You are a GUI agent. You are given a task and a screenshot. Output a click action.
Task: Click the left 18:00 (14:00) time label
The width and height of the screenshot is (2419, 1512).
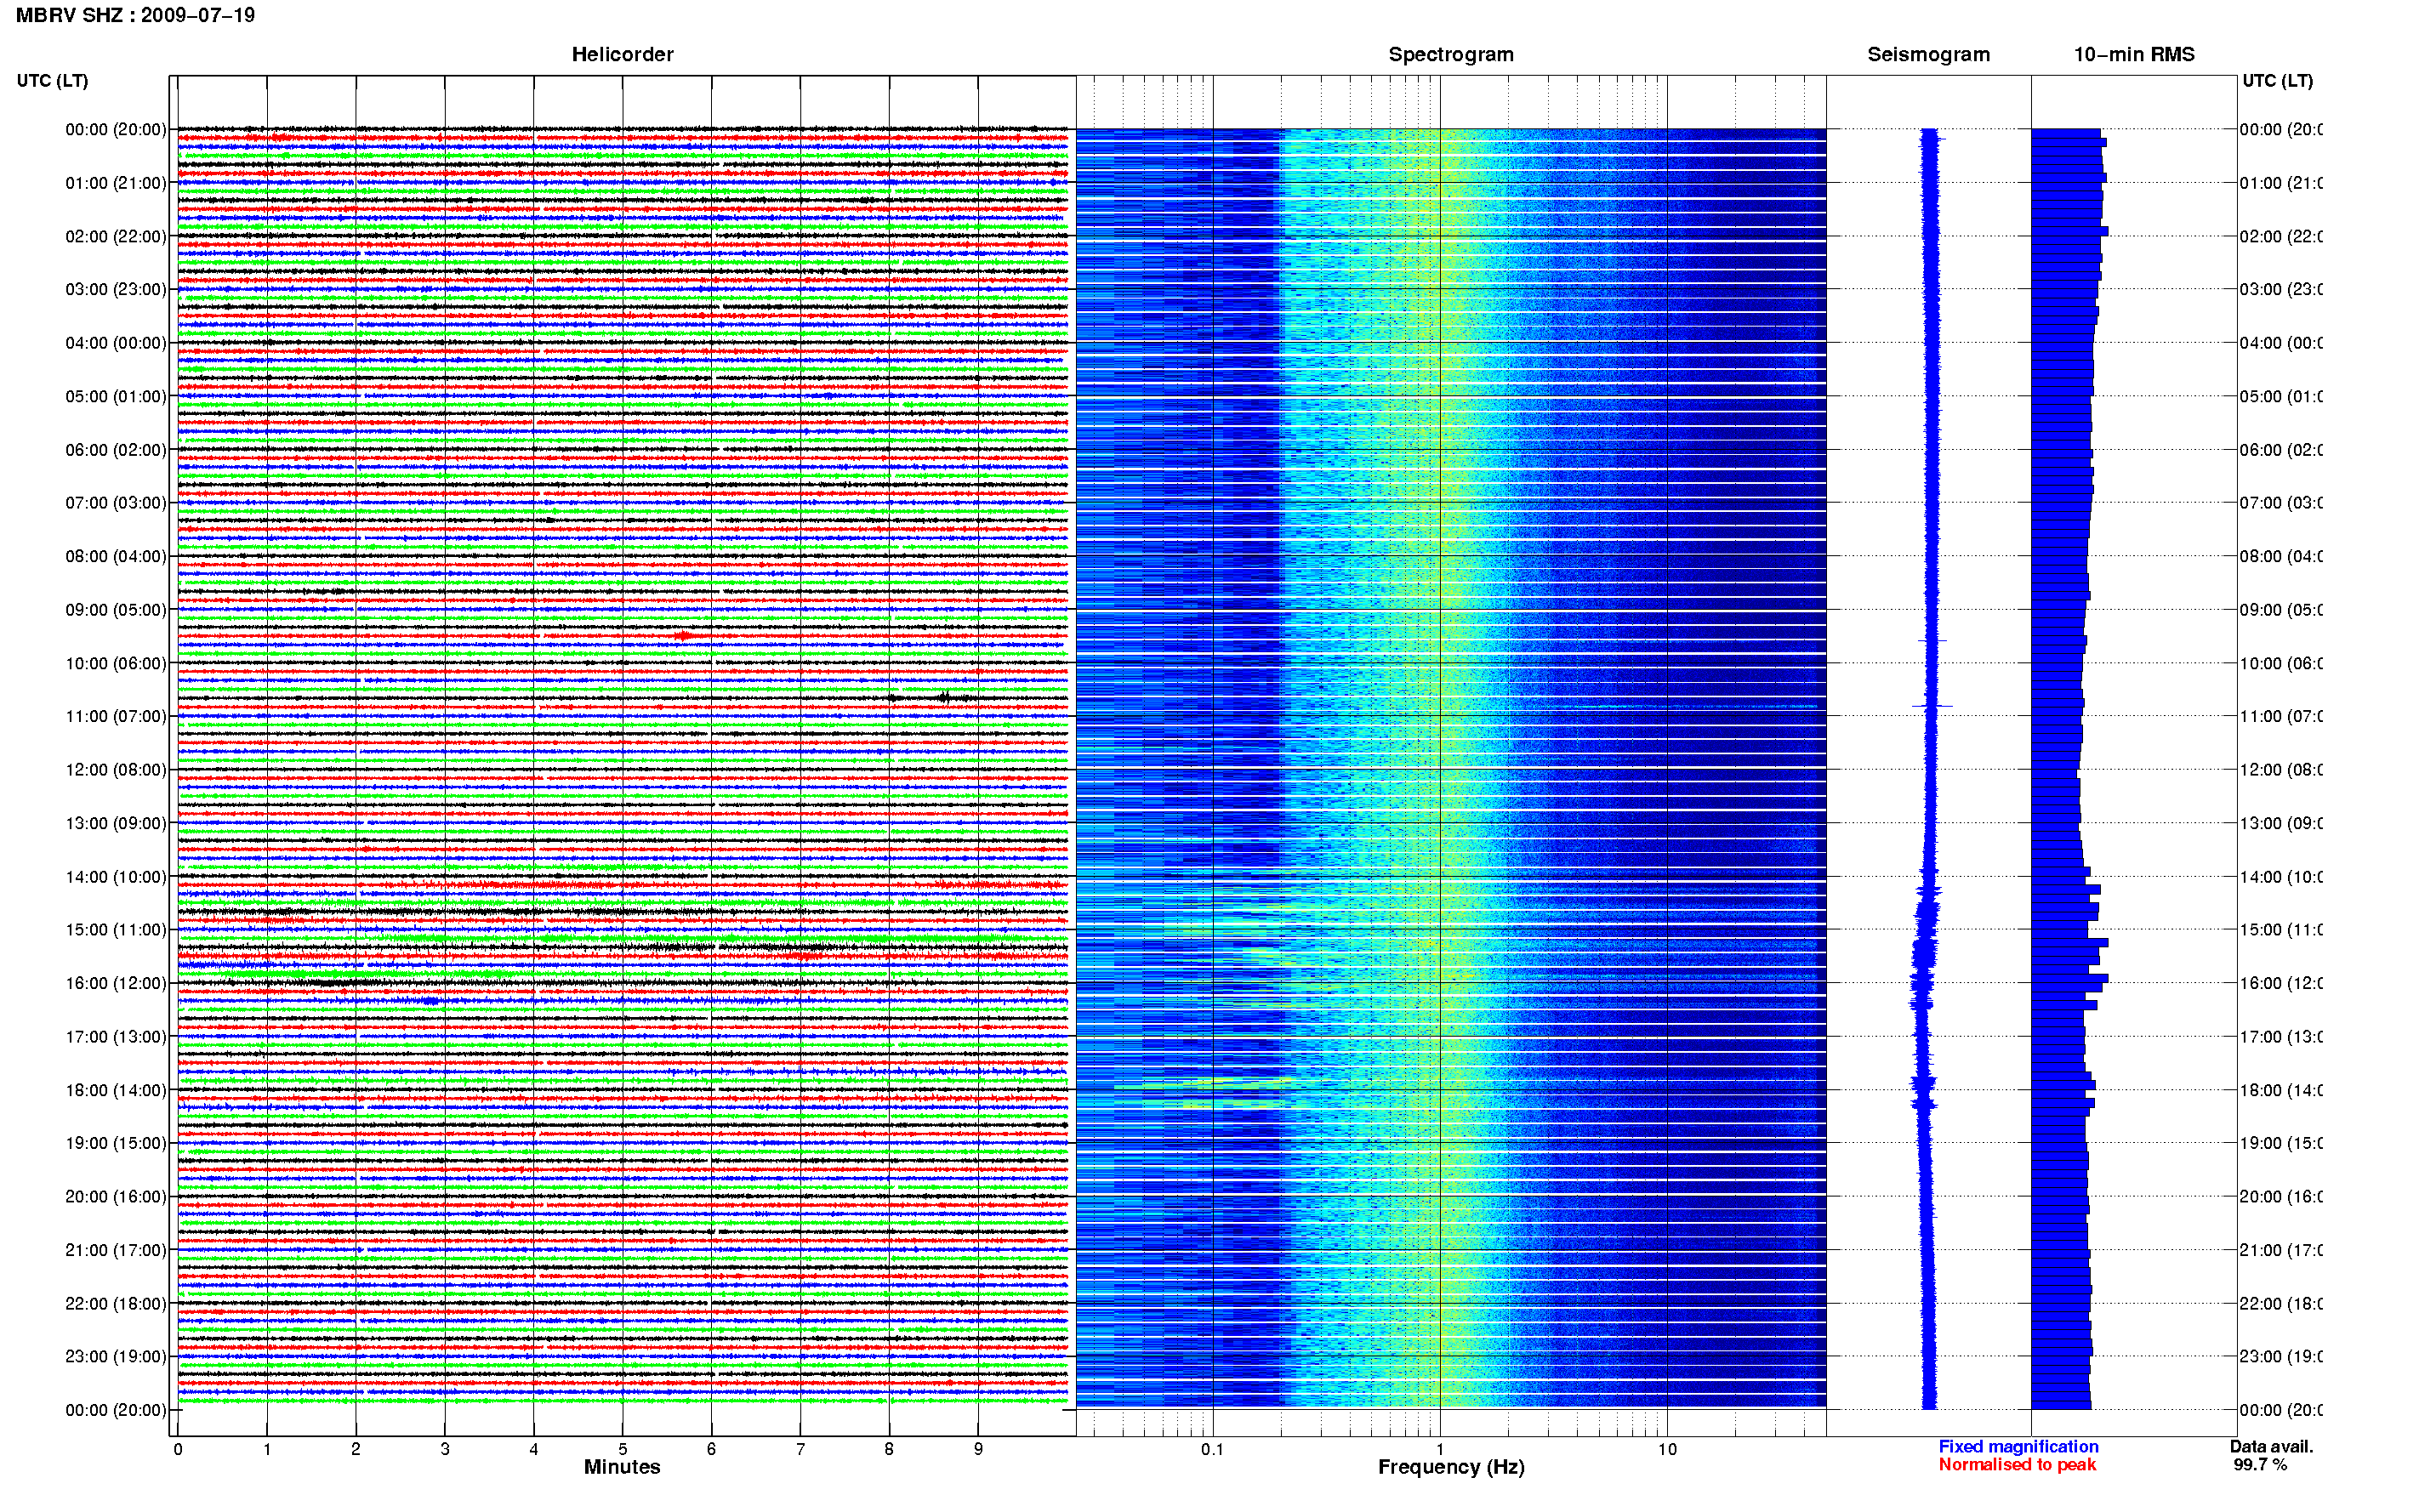[116, 1090]
